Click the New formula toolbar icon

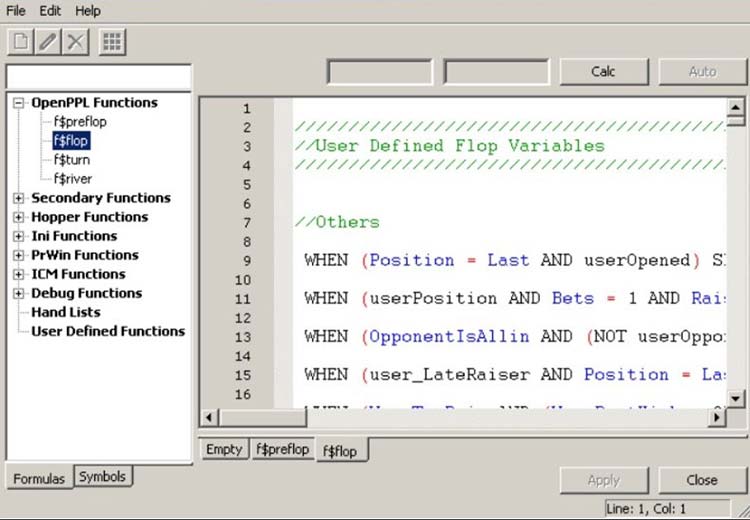click(20, 42)
